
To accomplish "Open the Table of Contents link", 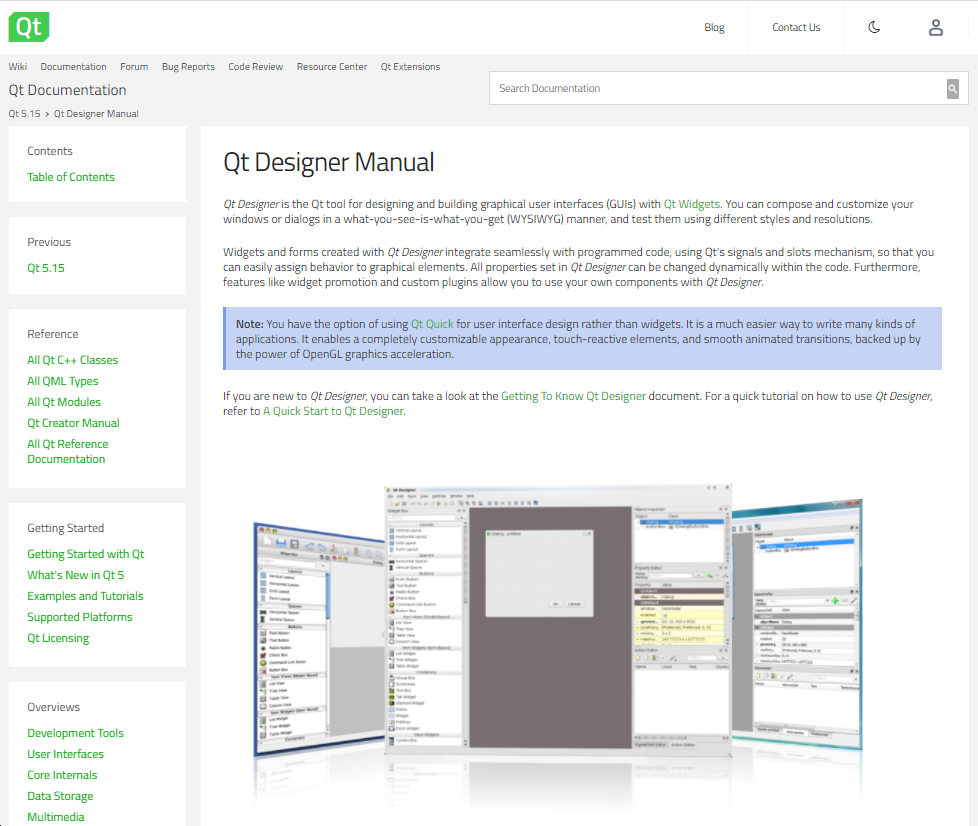I will tap(71, 177).
